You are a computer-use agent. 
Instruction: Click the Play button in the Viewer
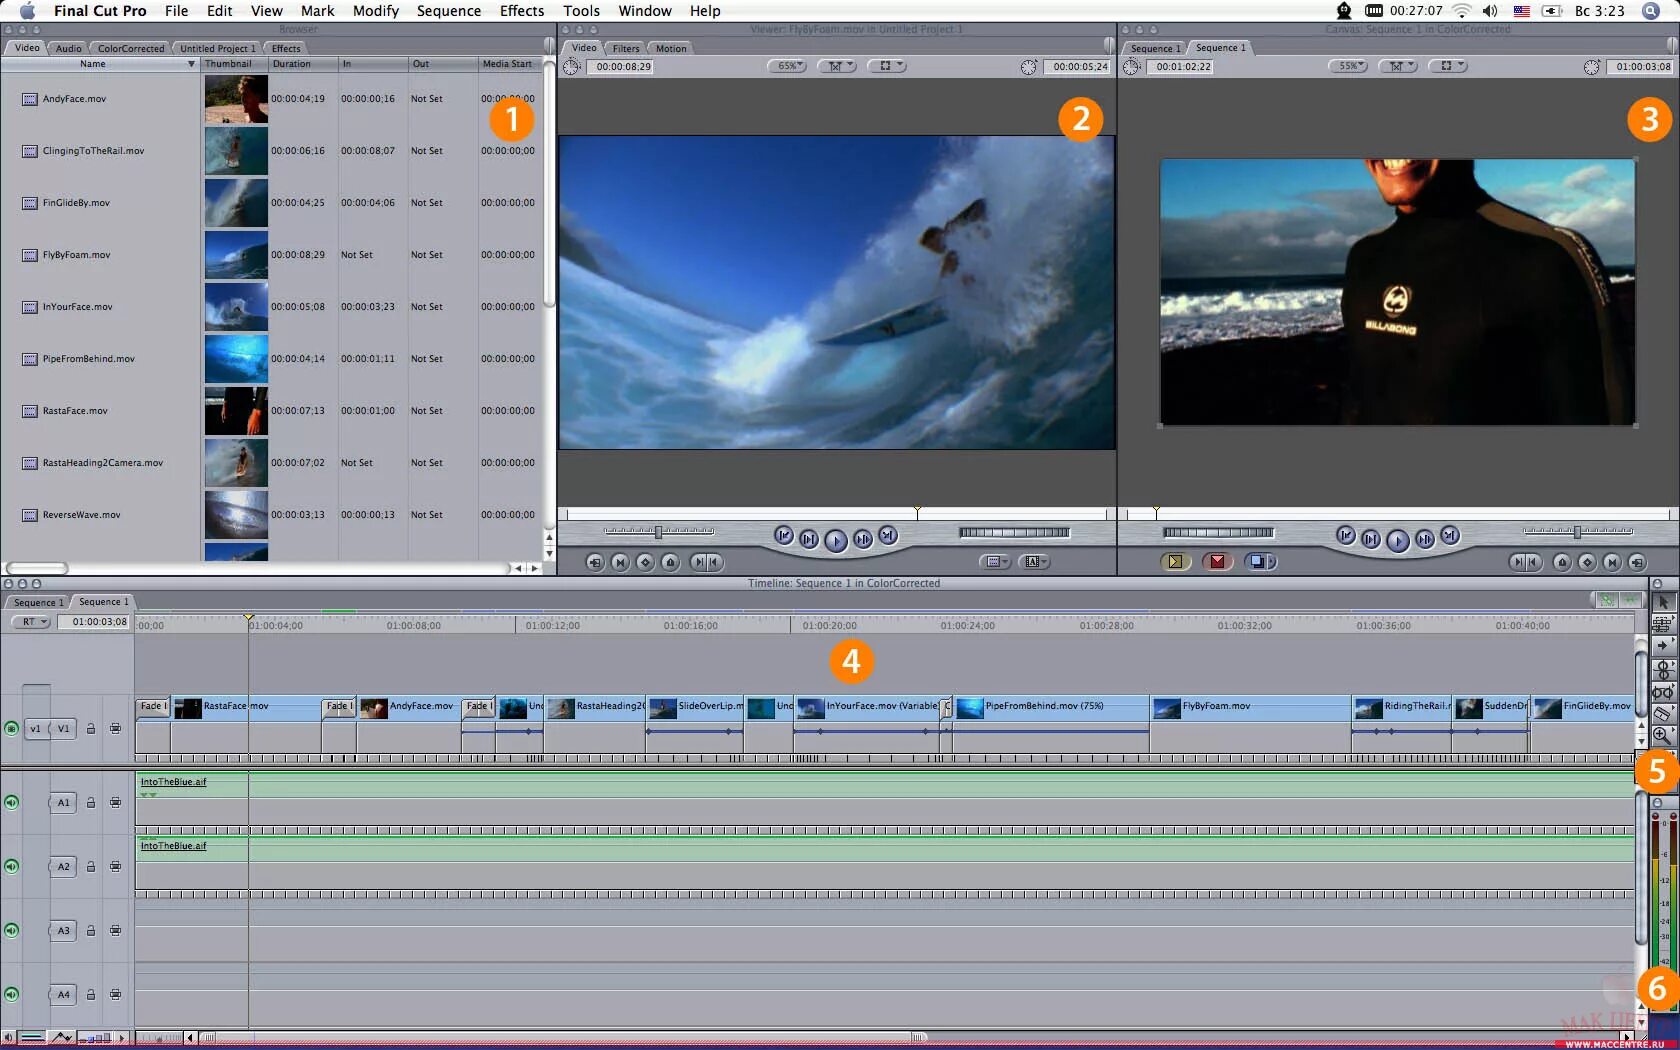click(x=836, y=541)
